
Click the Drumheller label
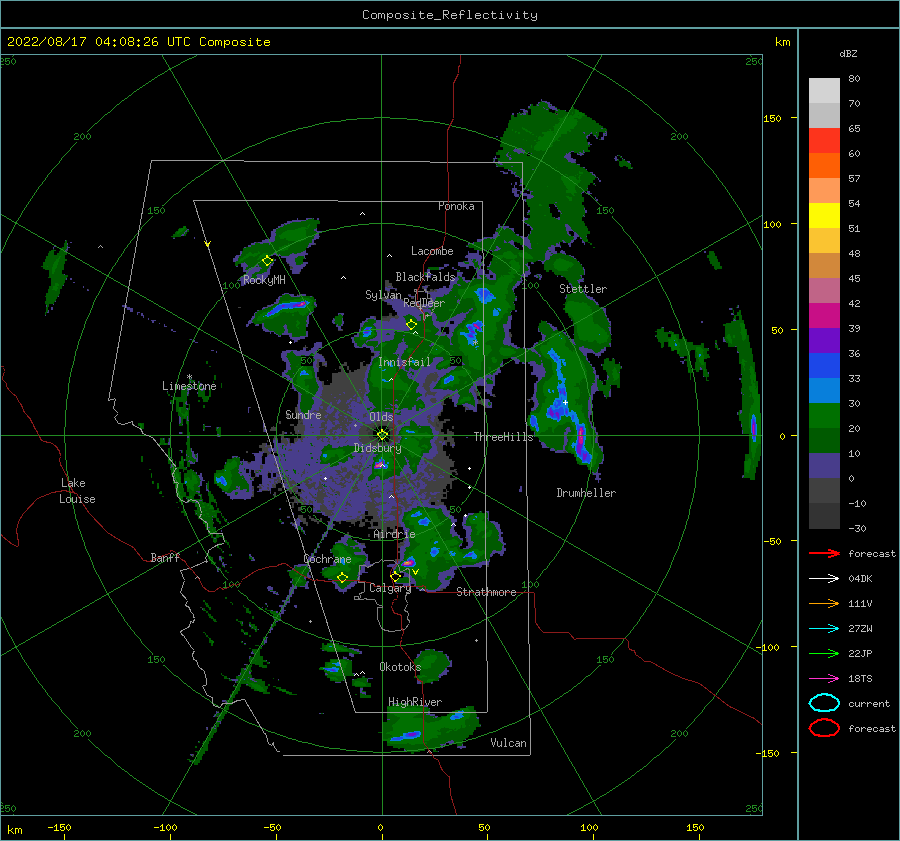(586, 493)
